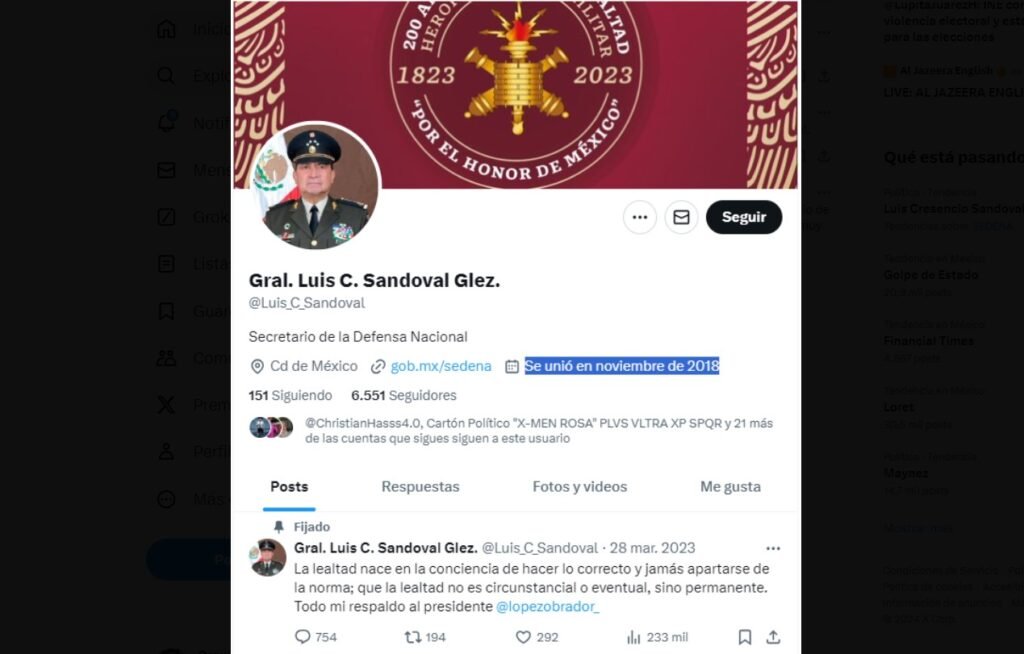Follow the account with Seguir button
1024x654 pixels.
744,217
